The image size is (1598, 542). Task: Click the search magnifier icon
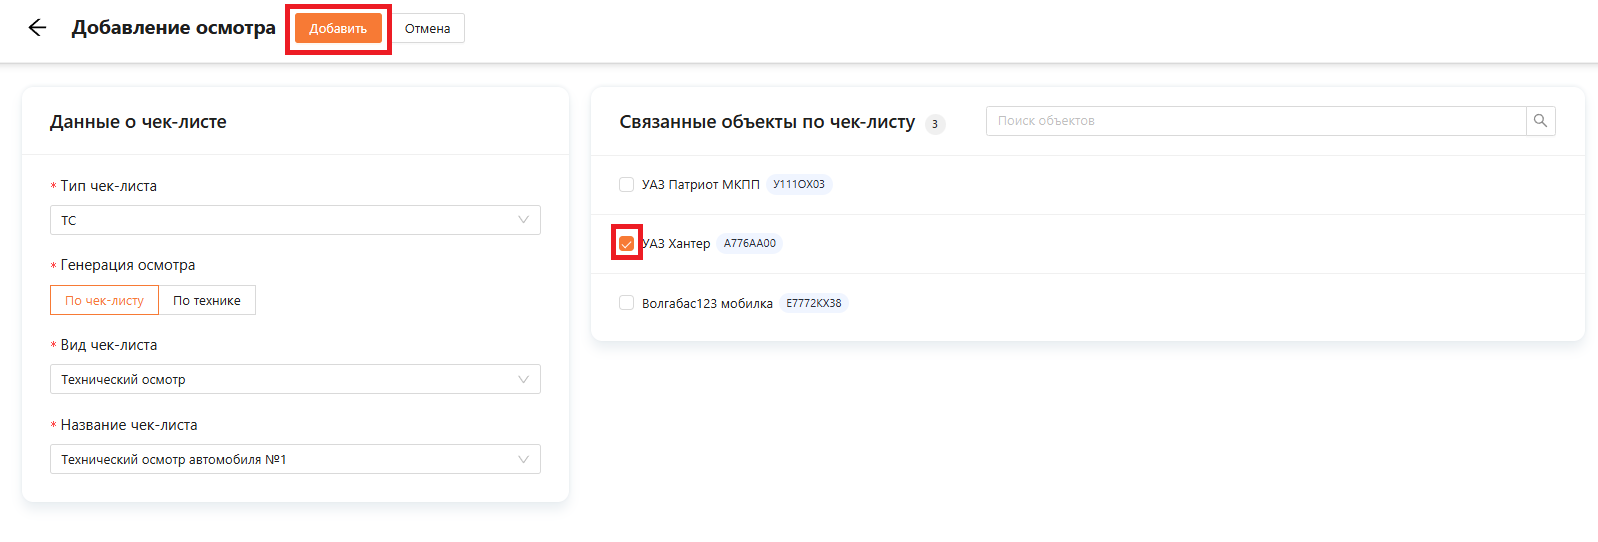1540,121
